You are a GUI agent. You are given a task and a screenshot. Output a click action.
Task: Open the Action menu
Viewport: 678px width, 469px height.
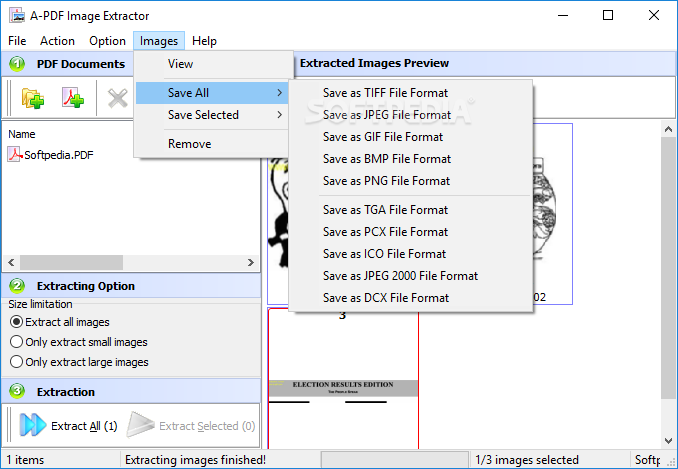(57, 41)
